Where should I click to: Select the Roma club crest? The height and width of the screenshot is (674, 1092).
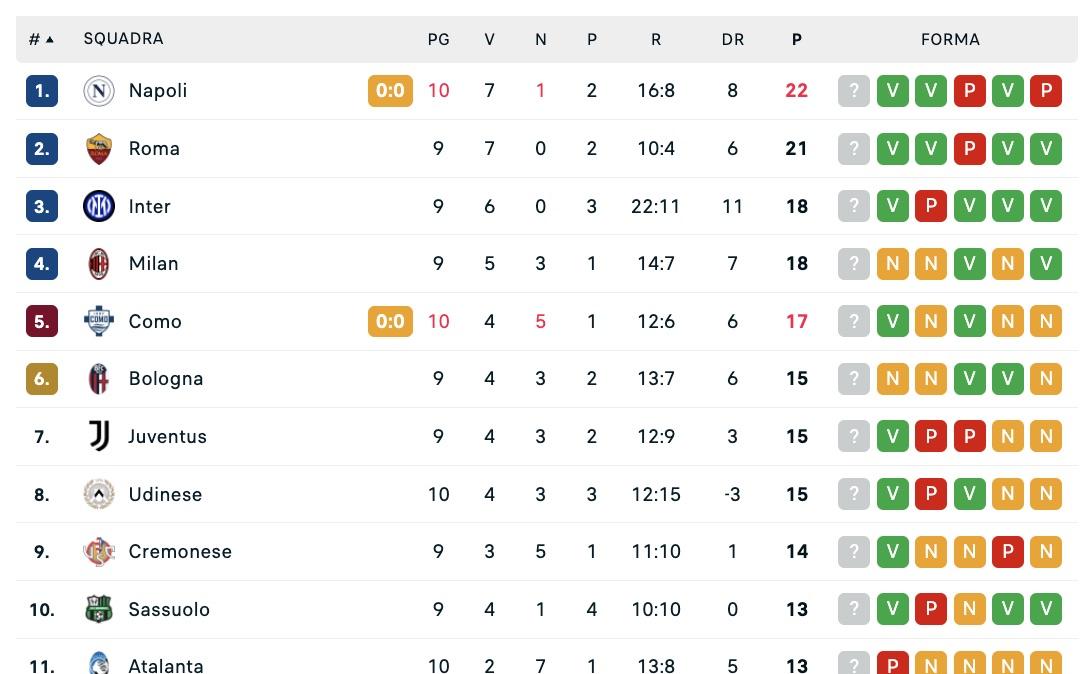[99, 148]
